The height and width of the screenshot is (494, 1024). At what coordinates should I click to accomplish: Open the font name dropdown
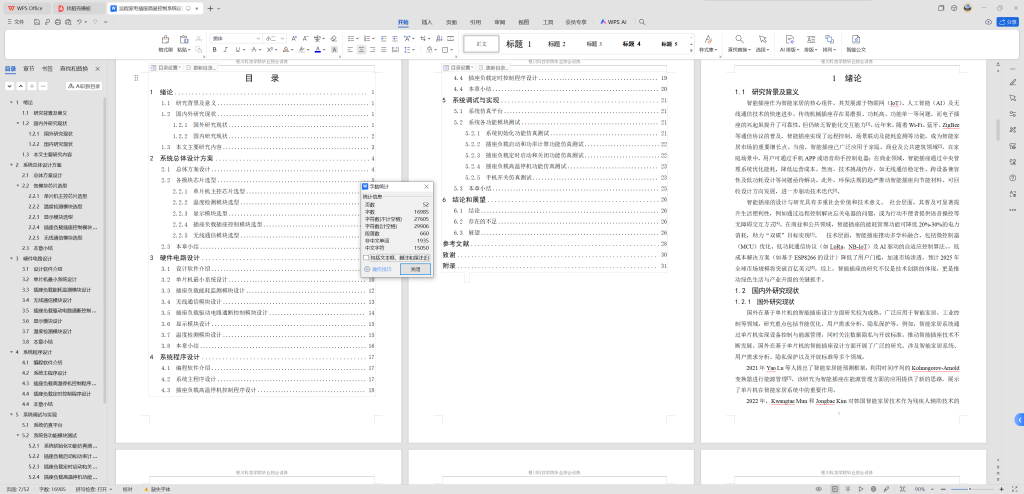coord(259,38)
